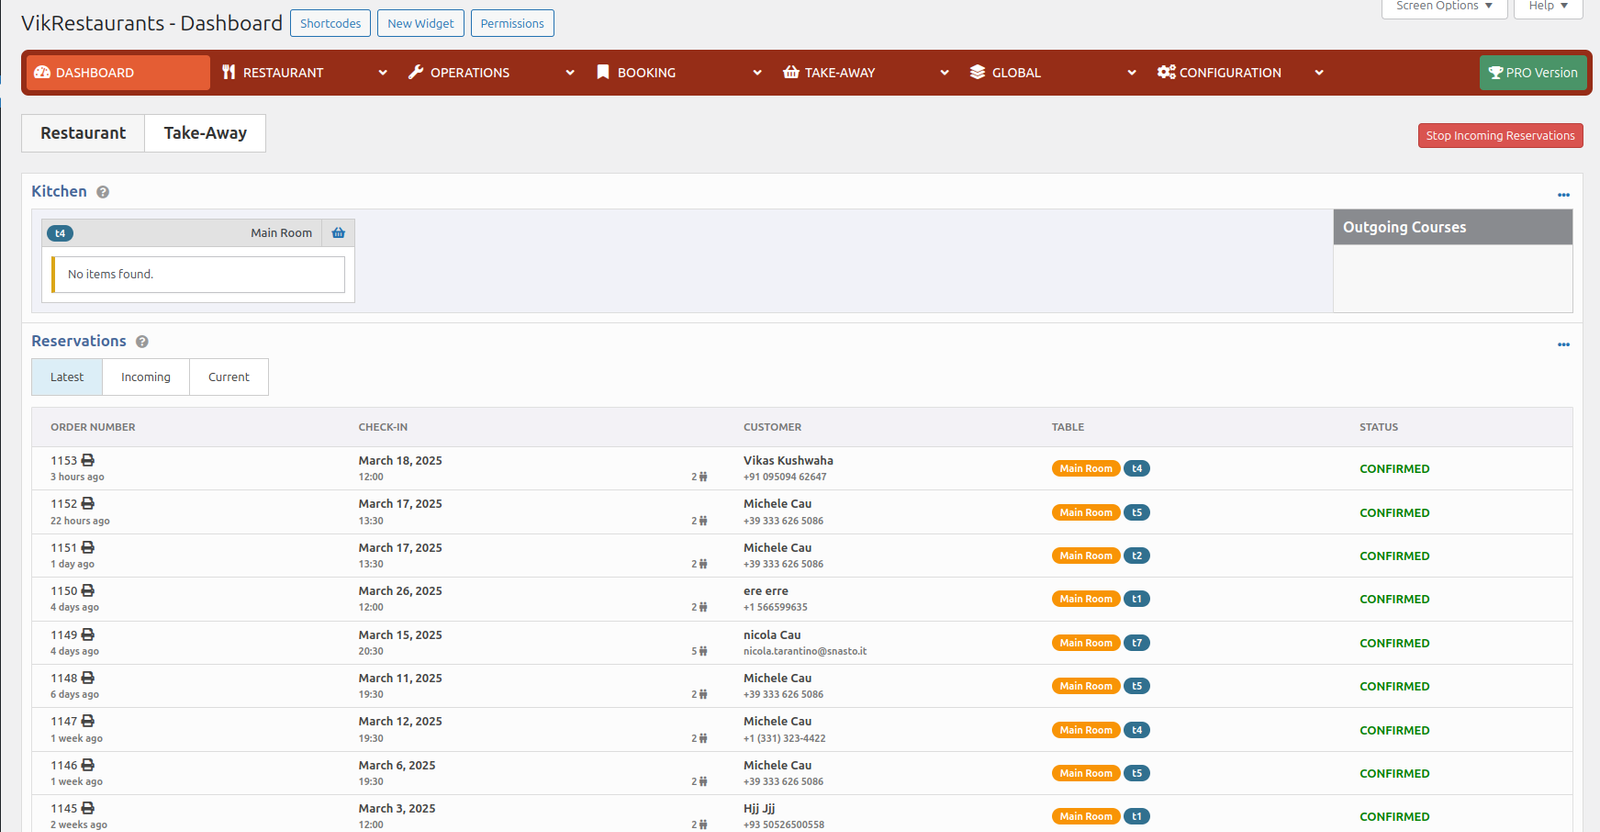This screenshot has height=832, width=1600.
Task: Click the No items found message
Action: [x=198, y=274]
